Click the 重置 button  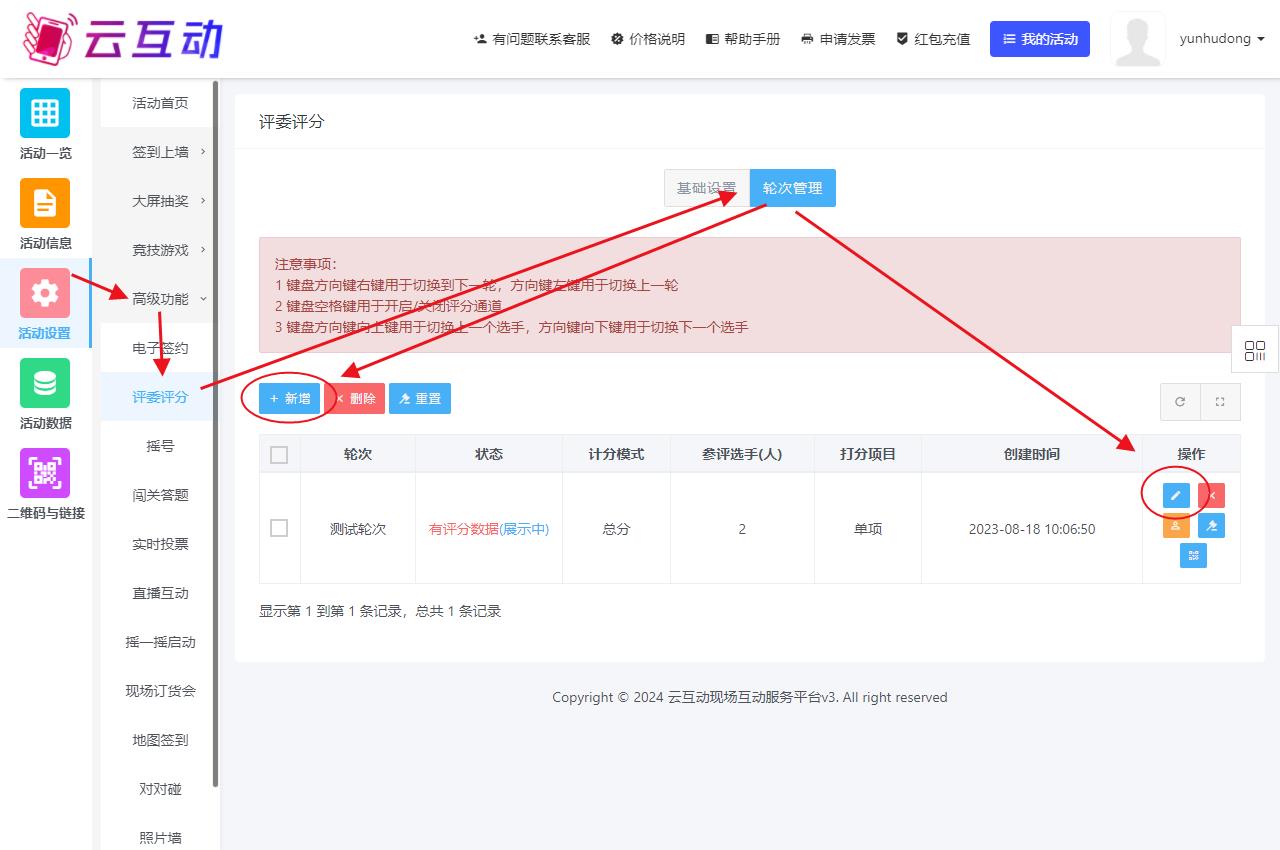click(420, 398)
